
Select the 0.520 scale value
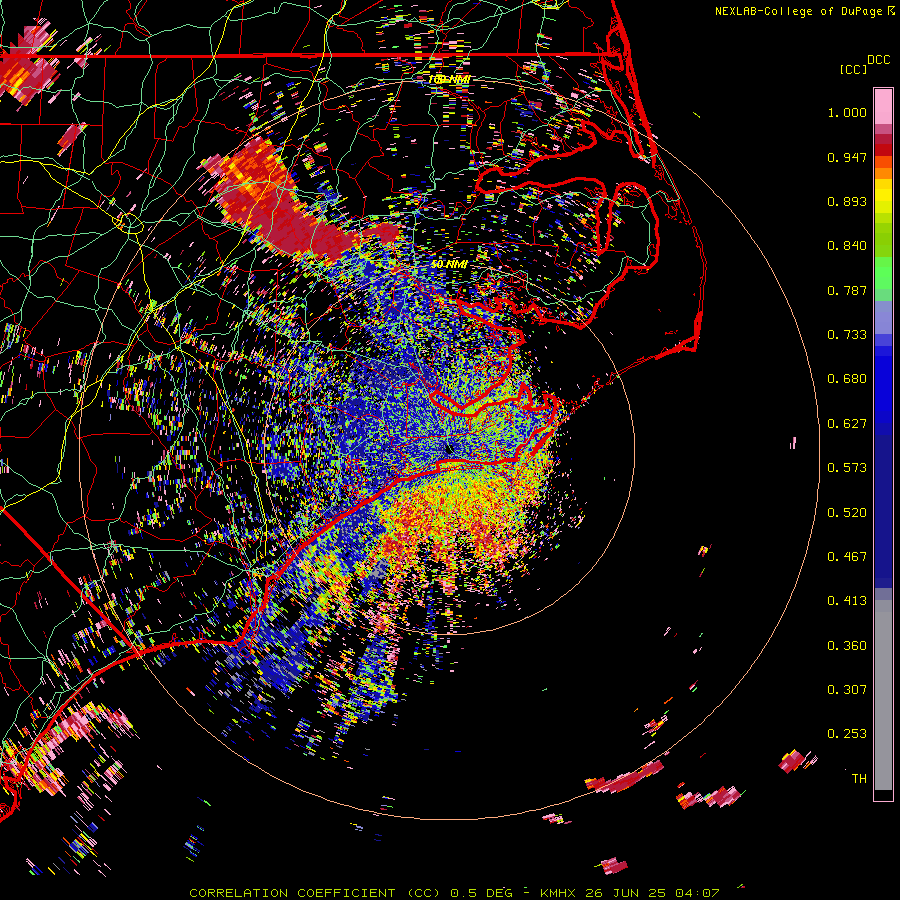pyautogui.click(x=847, y=513)
